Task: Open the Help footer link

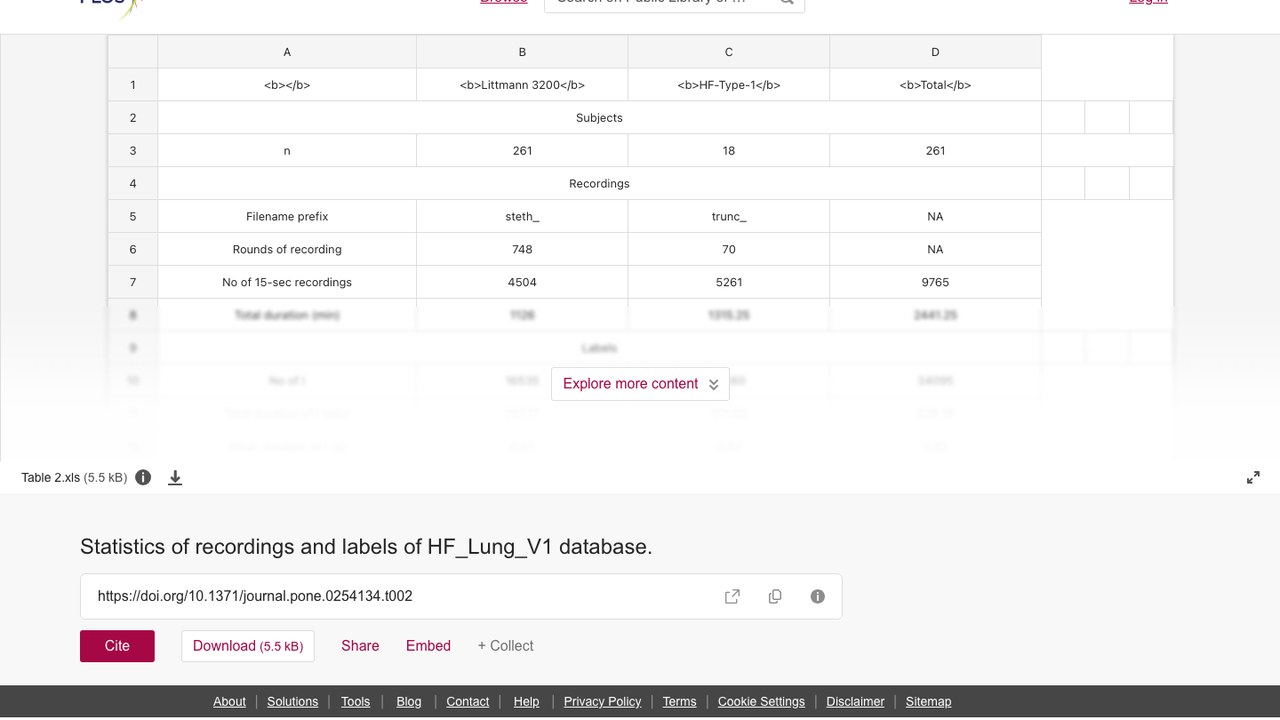Action: [526, 701]
